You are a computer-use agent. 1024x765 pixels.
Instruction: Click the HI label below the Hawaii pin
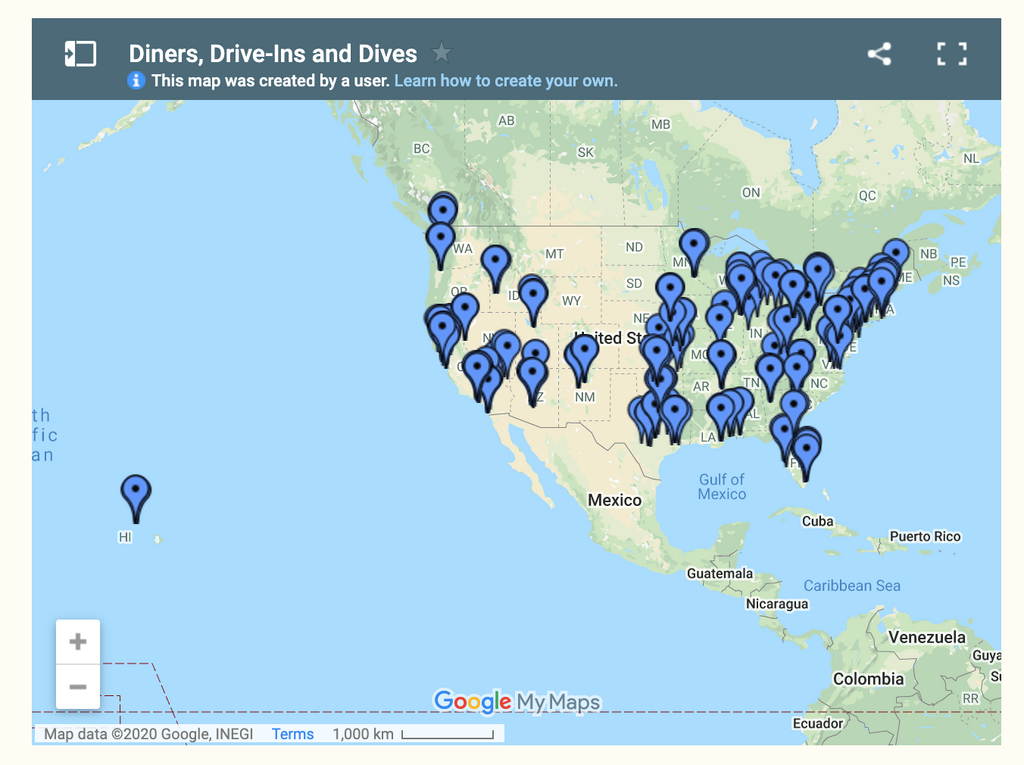125,537
